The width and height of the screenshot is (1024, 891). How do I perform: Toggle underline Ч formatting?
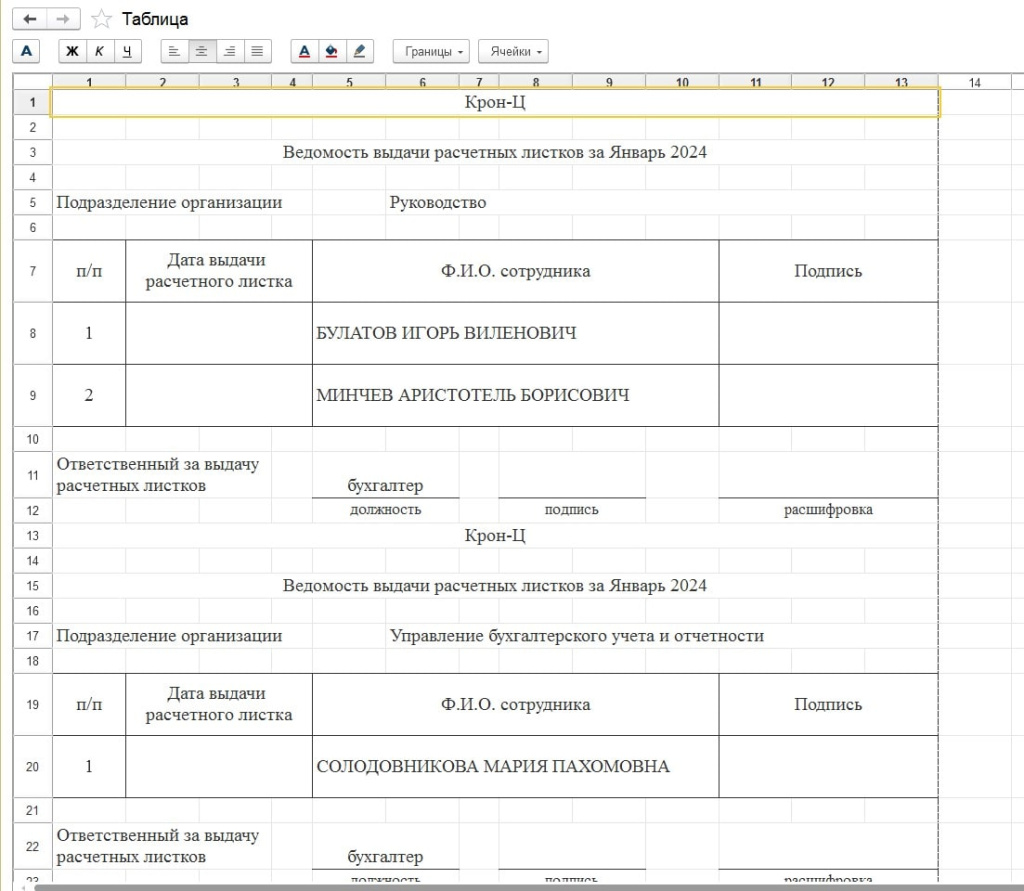(127, 51)
